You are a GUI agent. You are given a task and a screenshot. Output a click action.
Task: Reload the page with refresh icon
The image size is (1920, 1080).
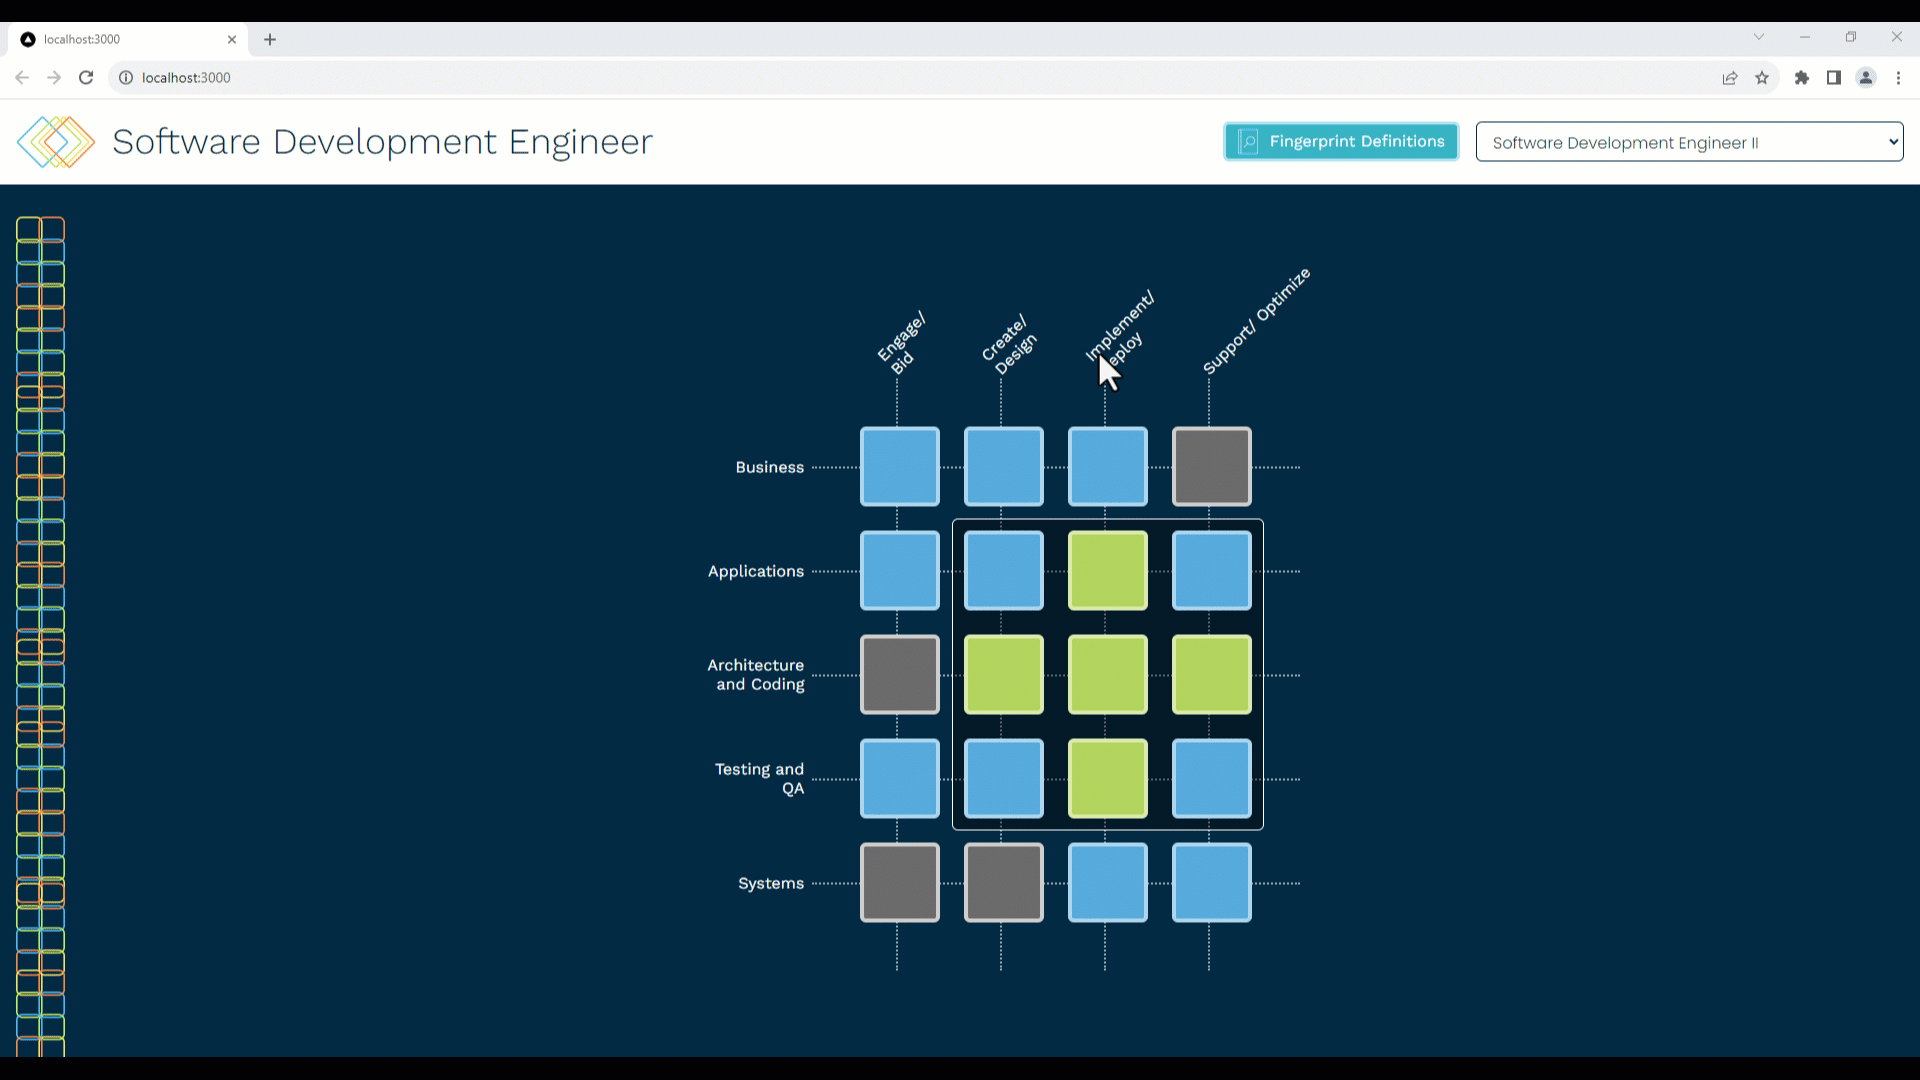[86, 78]
